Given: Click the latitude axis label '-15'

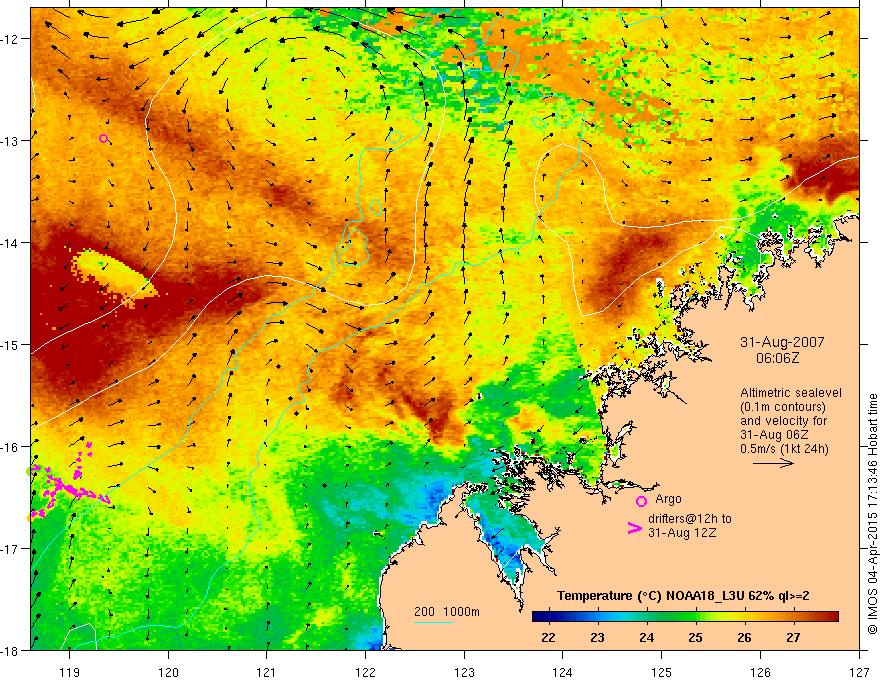Looking at the screenshot, I should (x=10, y=344).
